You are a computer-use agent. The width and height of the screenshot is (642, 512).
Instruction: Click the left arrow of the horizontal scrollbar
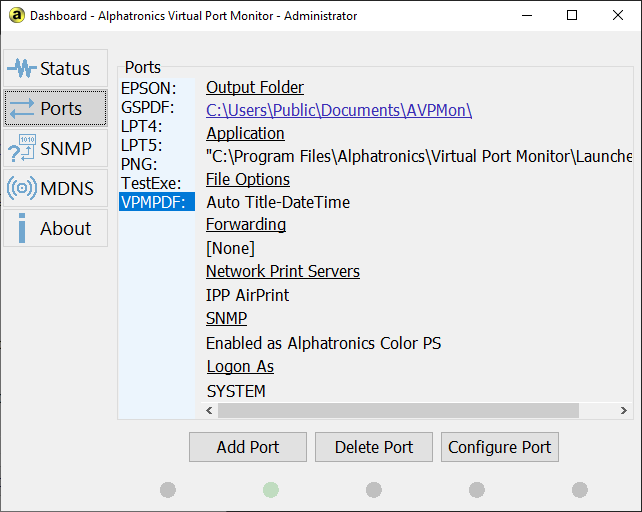pos(210,411)
